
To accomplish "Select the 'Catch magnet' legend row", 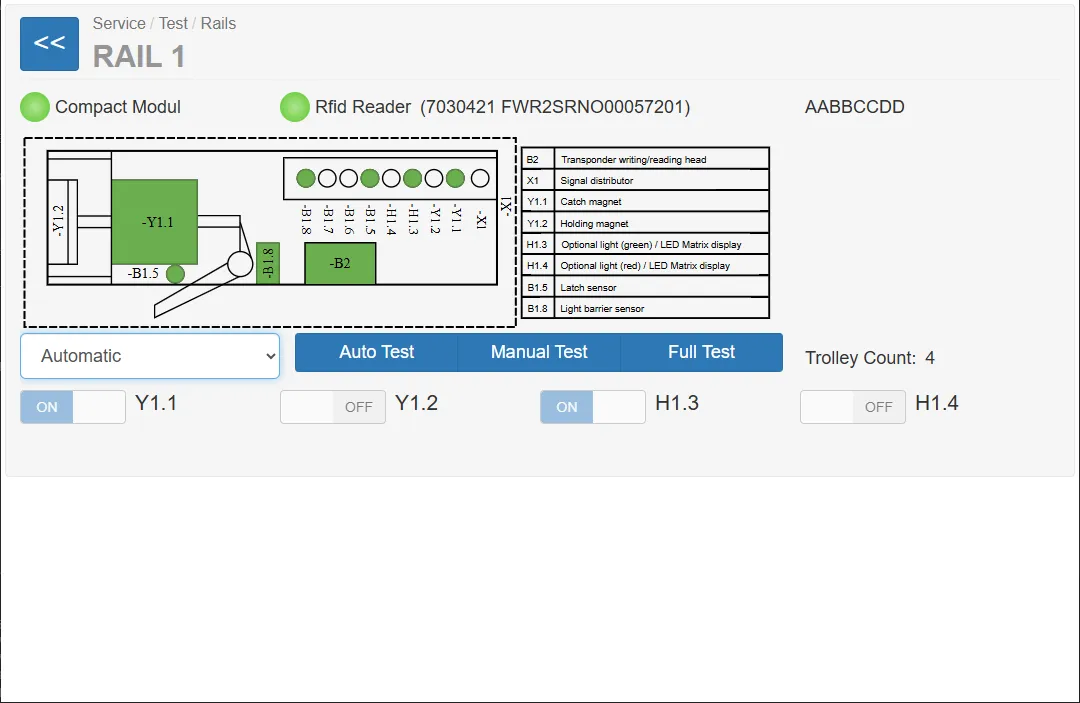I will coord(645,202).
